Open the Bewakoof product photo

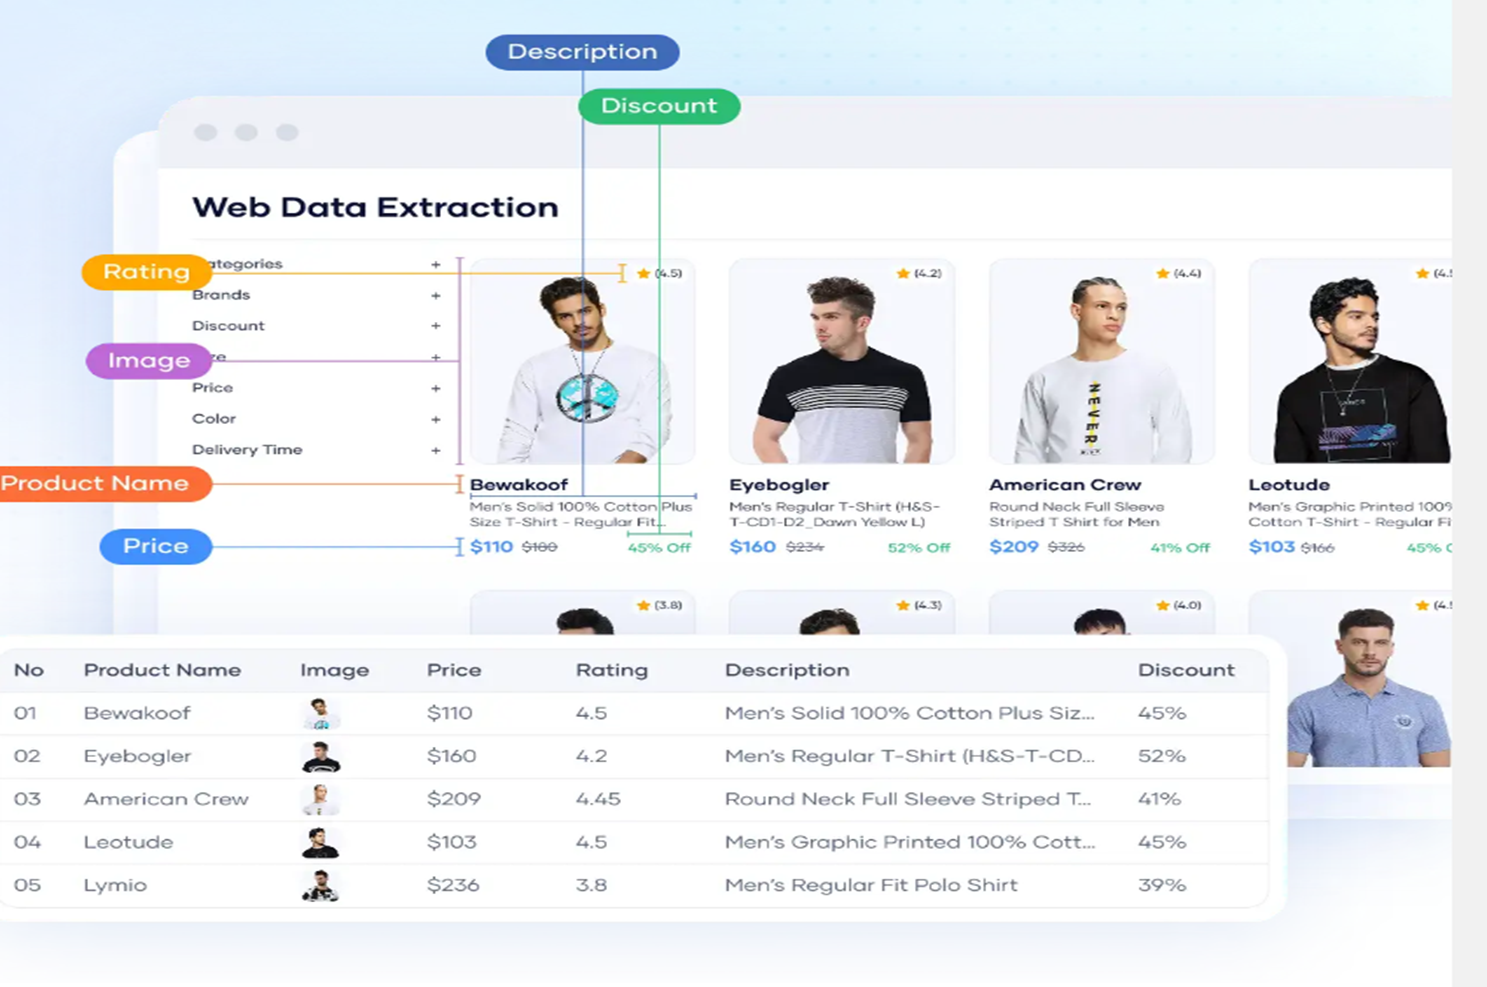coord(583,361)
